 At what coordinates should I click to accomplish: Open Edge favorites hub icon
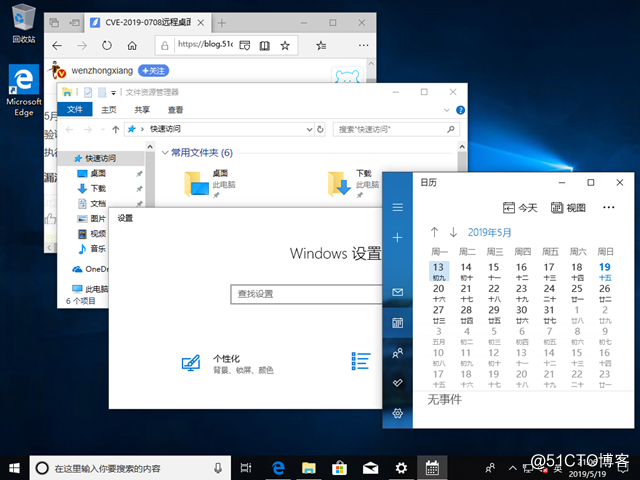[x=321, y=45]
